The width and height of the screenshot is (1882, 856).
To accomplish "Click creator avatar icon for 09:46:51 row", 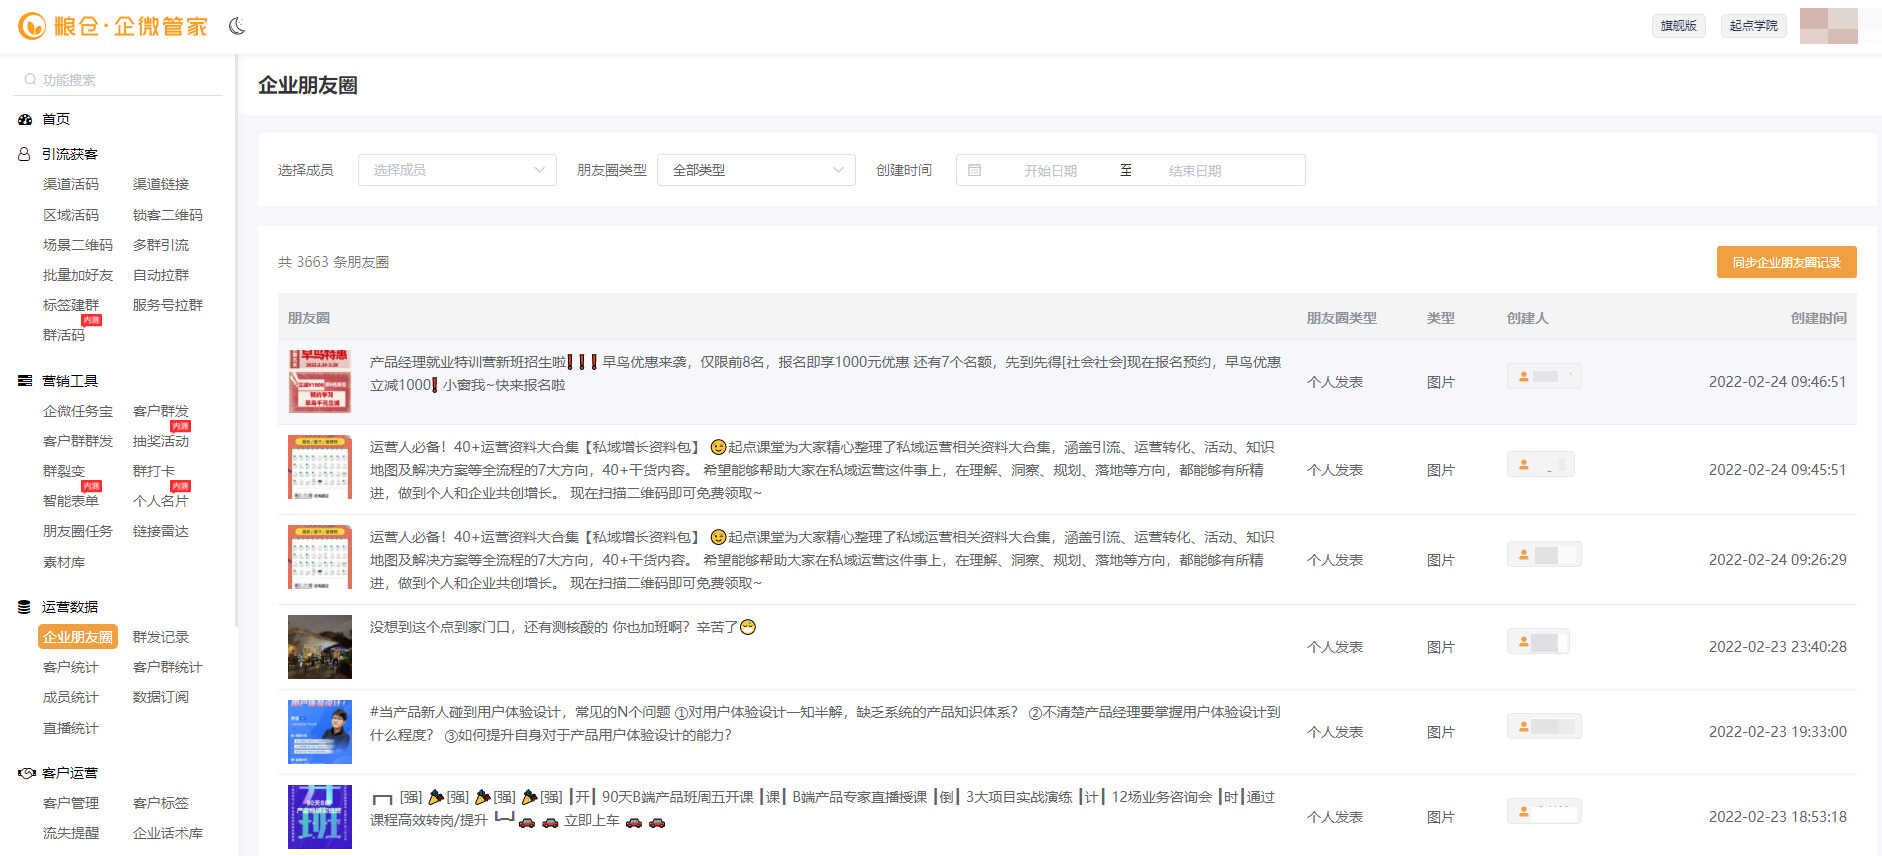I will point(1523,377).
